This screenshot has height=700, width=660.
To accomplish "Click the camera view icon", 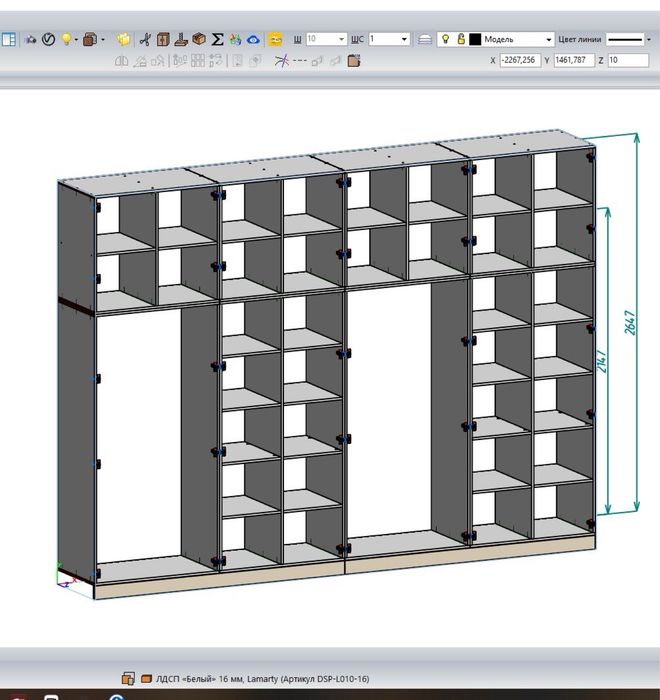I will [x=30, y=40].
